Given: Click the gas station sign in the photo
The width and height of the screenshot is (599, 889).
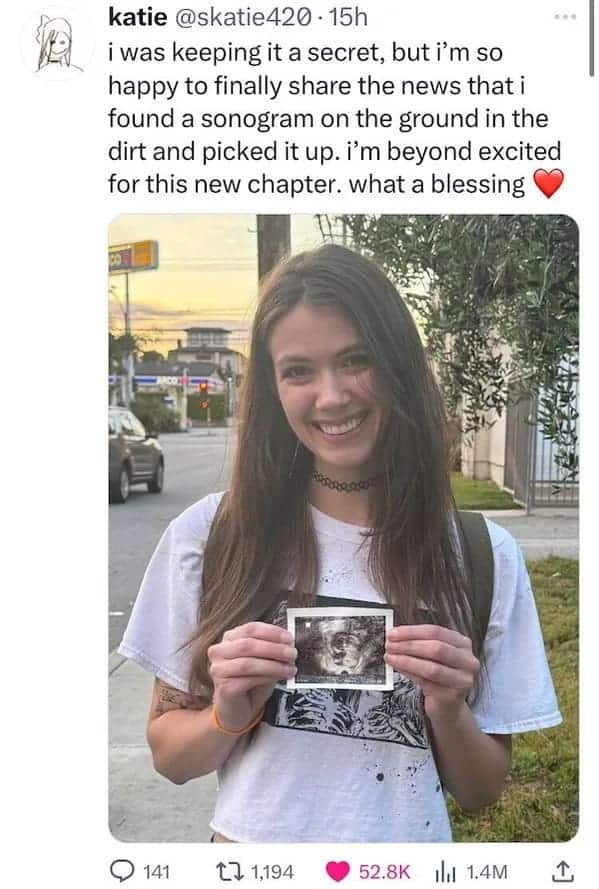Looking at the screenshot, I should tap(134, 256).
